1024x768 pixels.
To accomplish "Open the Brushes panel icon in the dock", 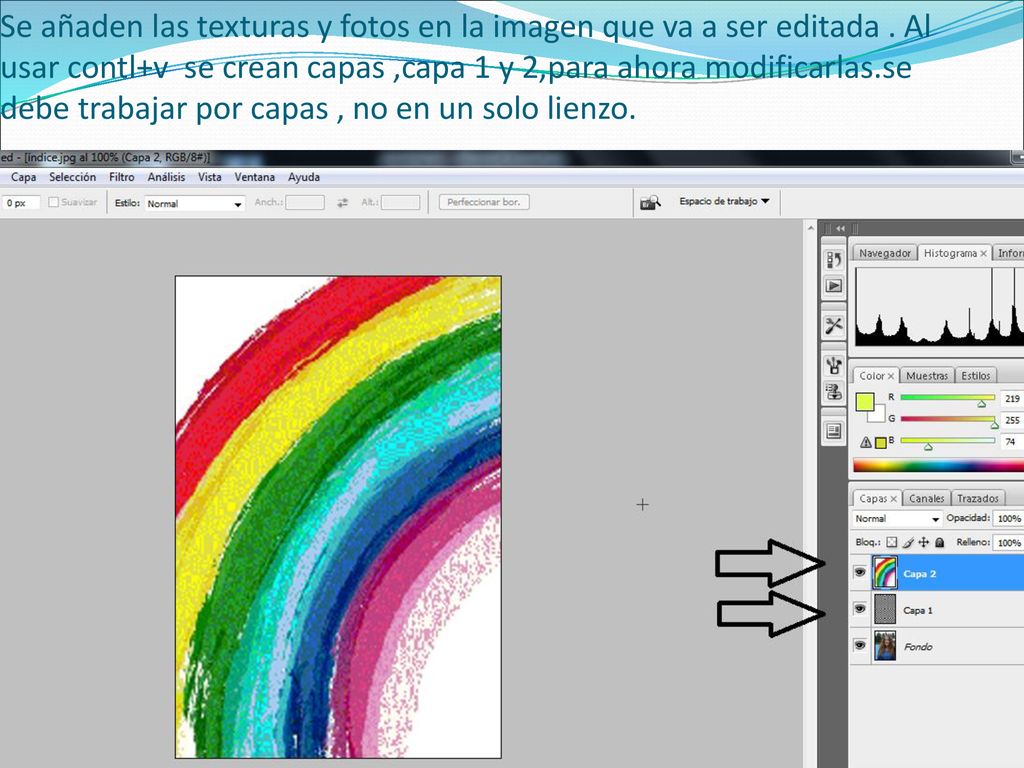I will coord(834,364).
